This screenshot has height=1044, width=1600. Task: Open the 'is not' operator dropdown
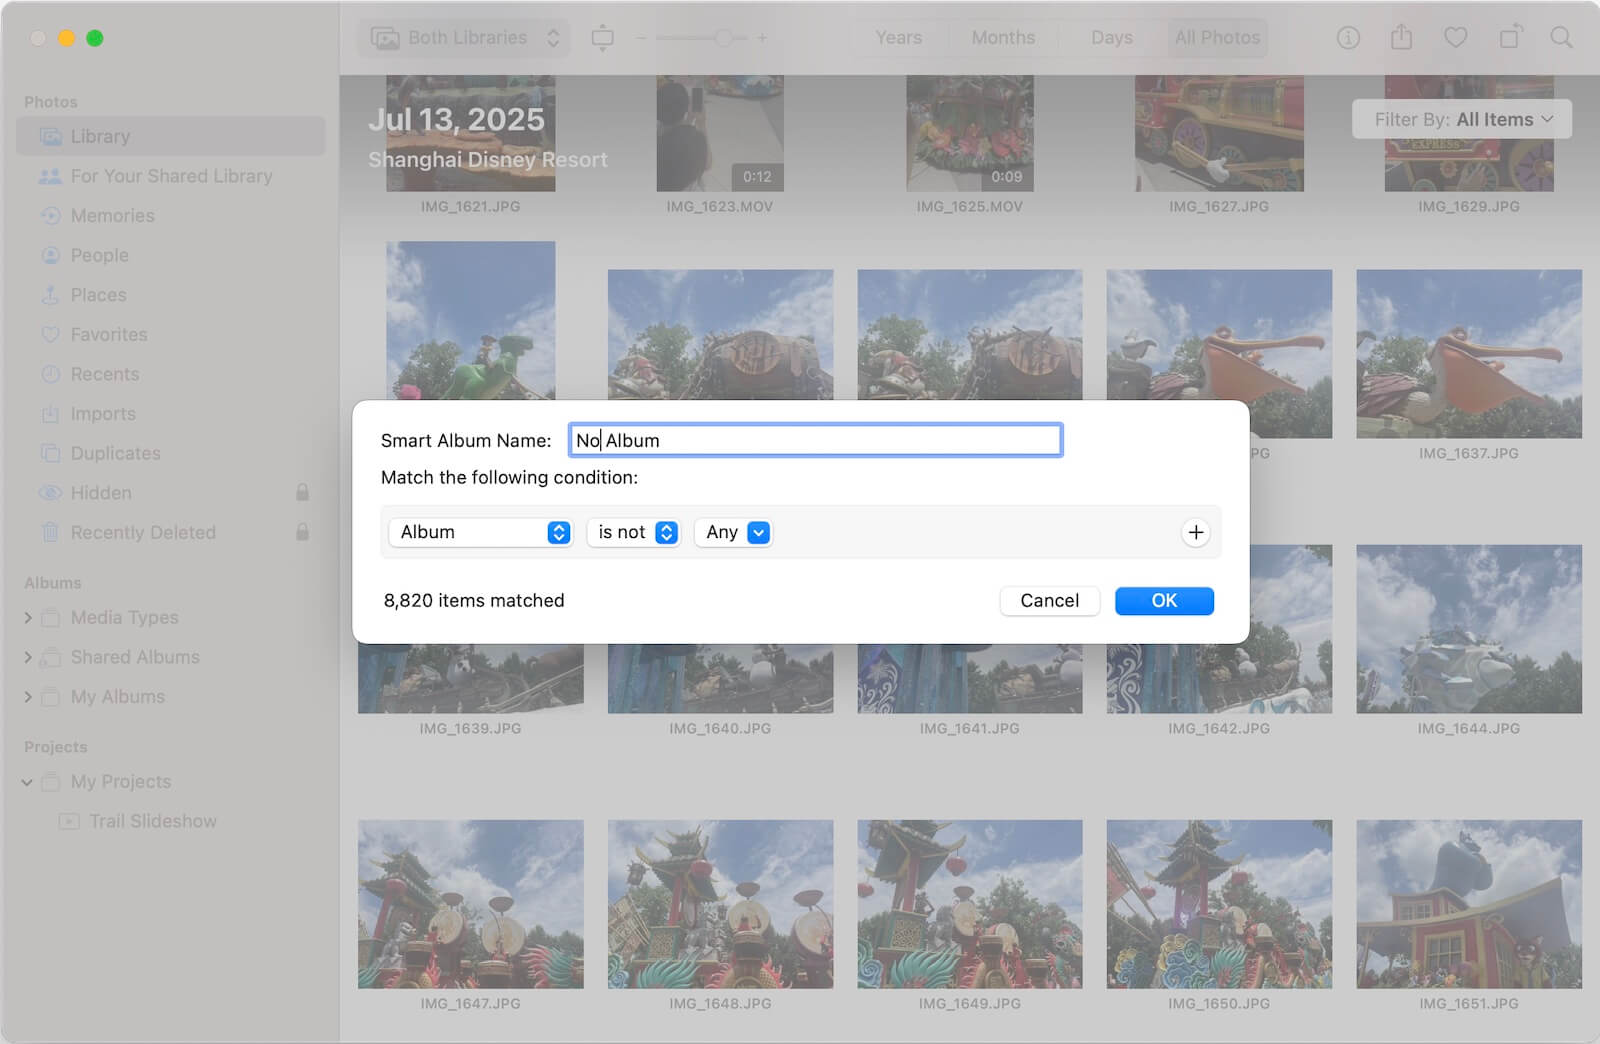[634, 532]
